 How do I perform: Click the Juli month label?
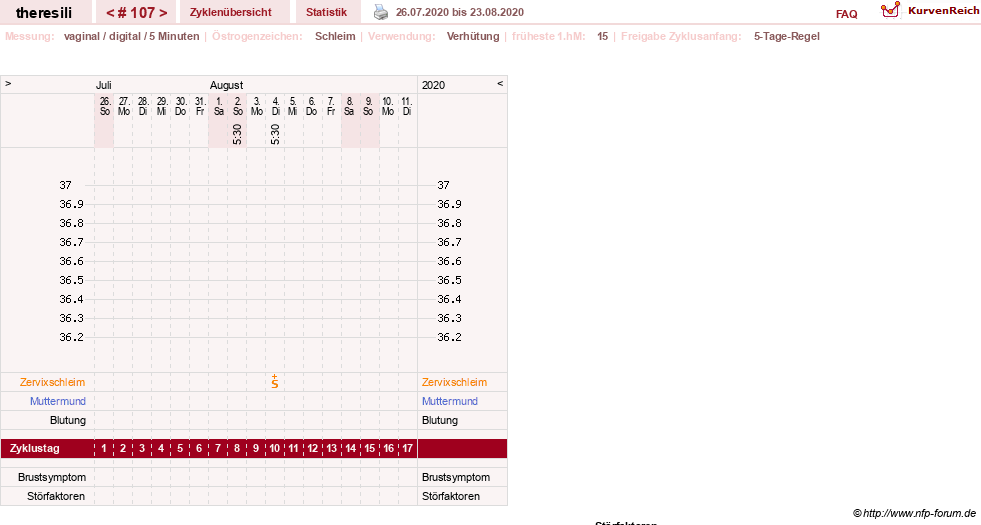(x=103, y=85)
